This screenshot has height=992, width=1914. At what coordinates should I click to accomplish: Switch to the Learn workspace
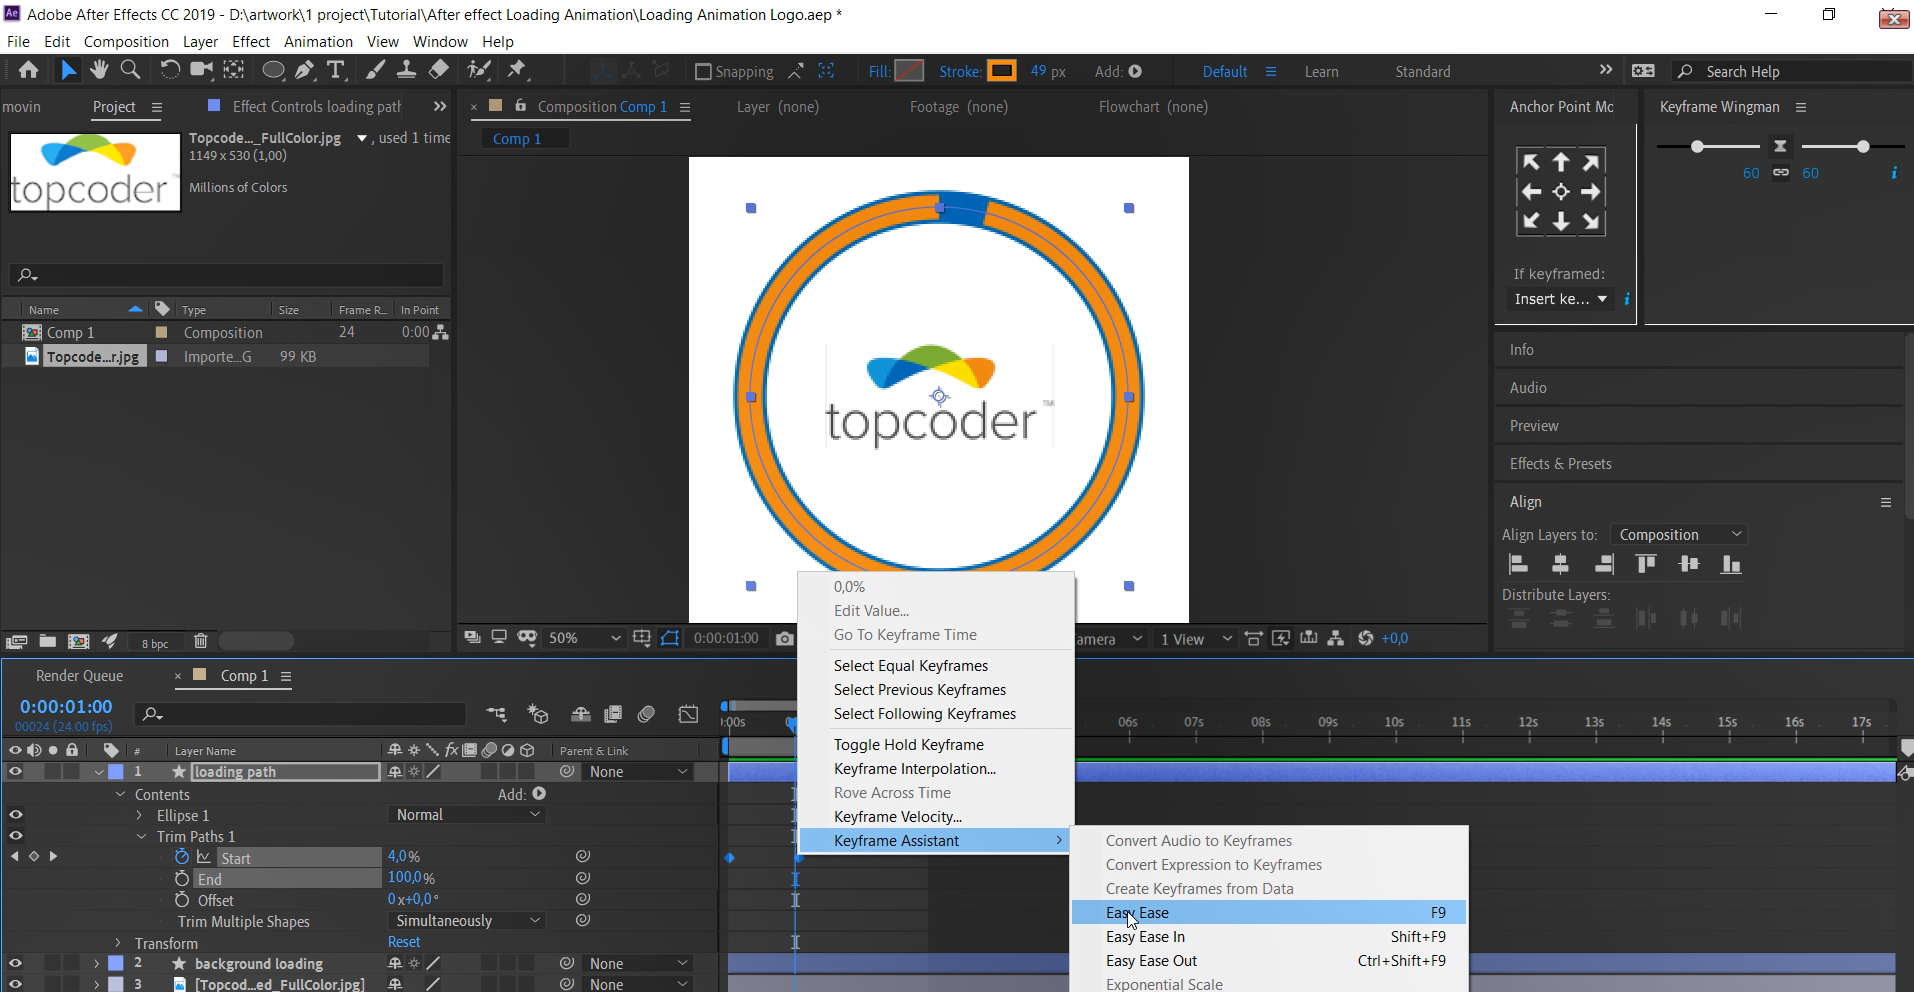pyautogui.click(x=1321, y=72)
